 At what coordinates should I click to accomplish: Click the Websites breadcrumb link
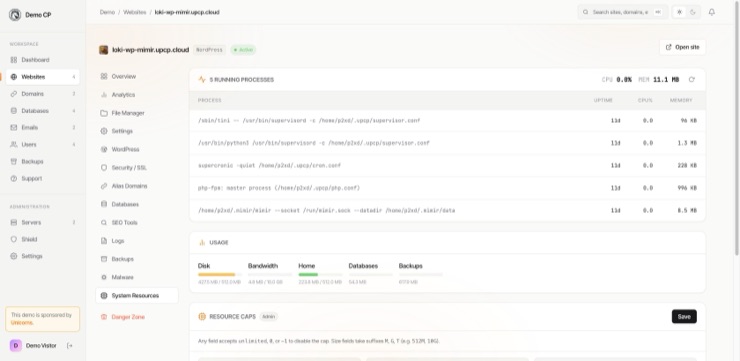pyautogui.click(x=135, y=12)
